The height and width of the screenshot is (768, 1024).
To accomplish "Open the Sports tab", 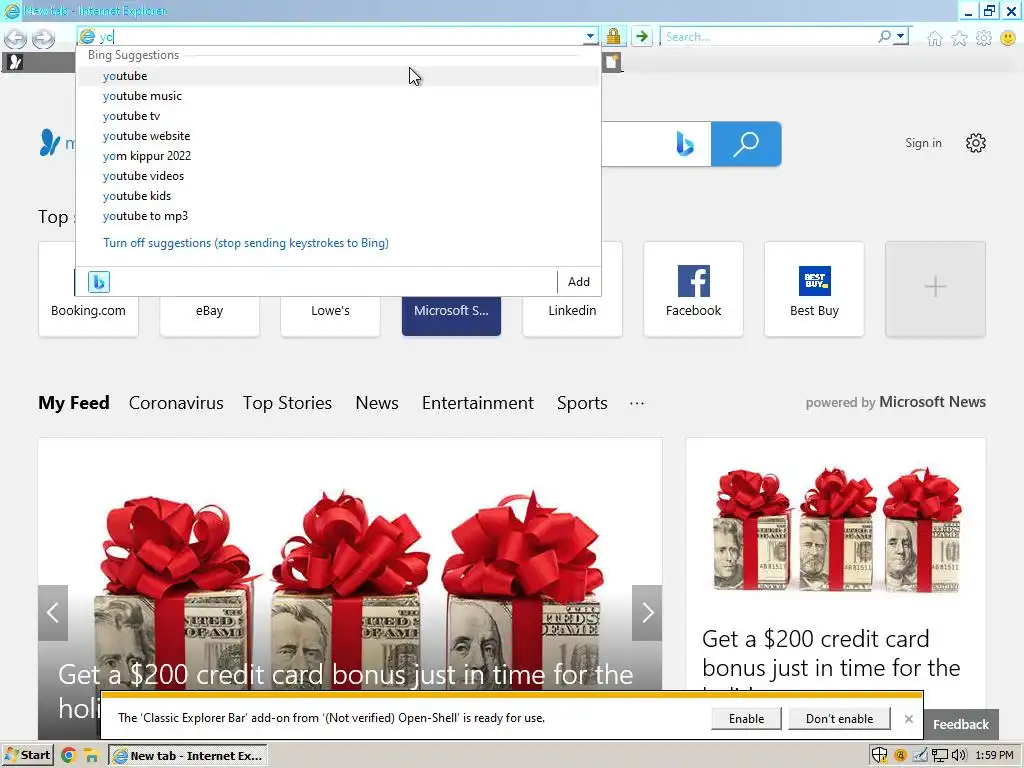I will pyautogui.click(x=582, y=403).
